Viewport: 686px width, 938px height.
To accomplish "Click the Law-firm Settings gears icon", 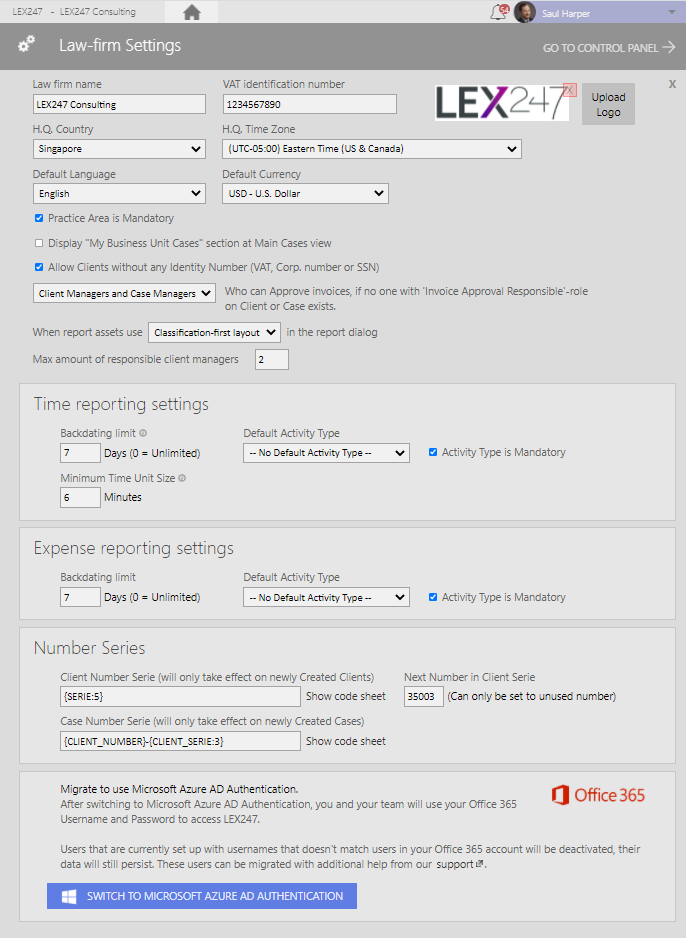I will pos(26,44).
